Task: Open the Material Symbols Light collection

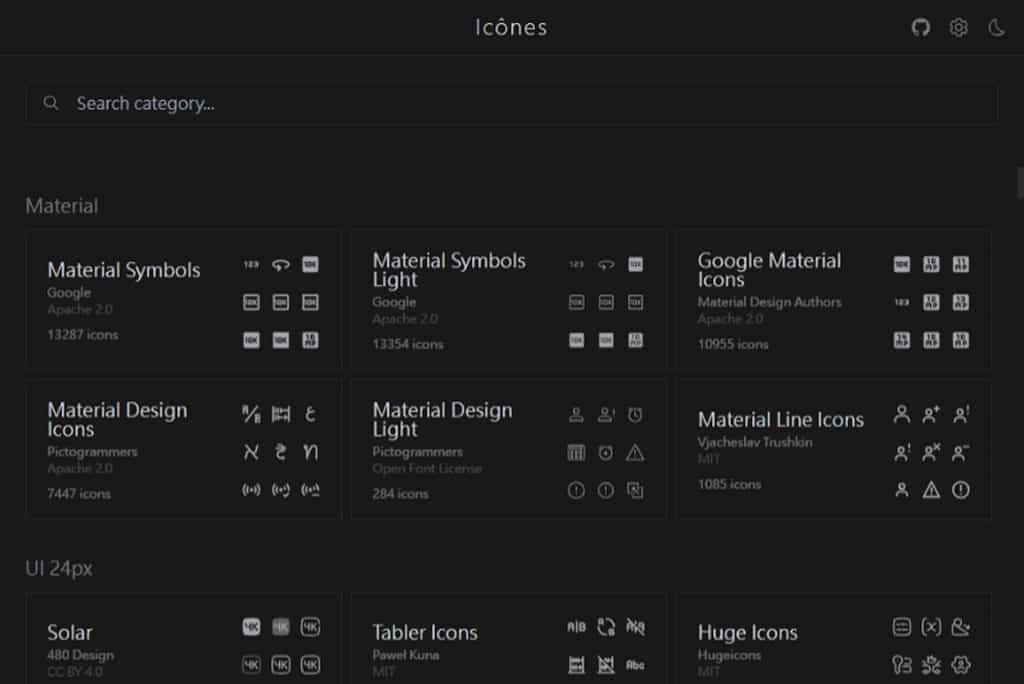Action: click(x=449, y=270)
